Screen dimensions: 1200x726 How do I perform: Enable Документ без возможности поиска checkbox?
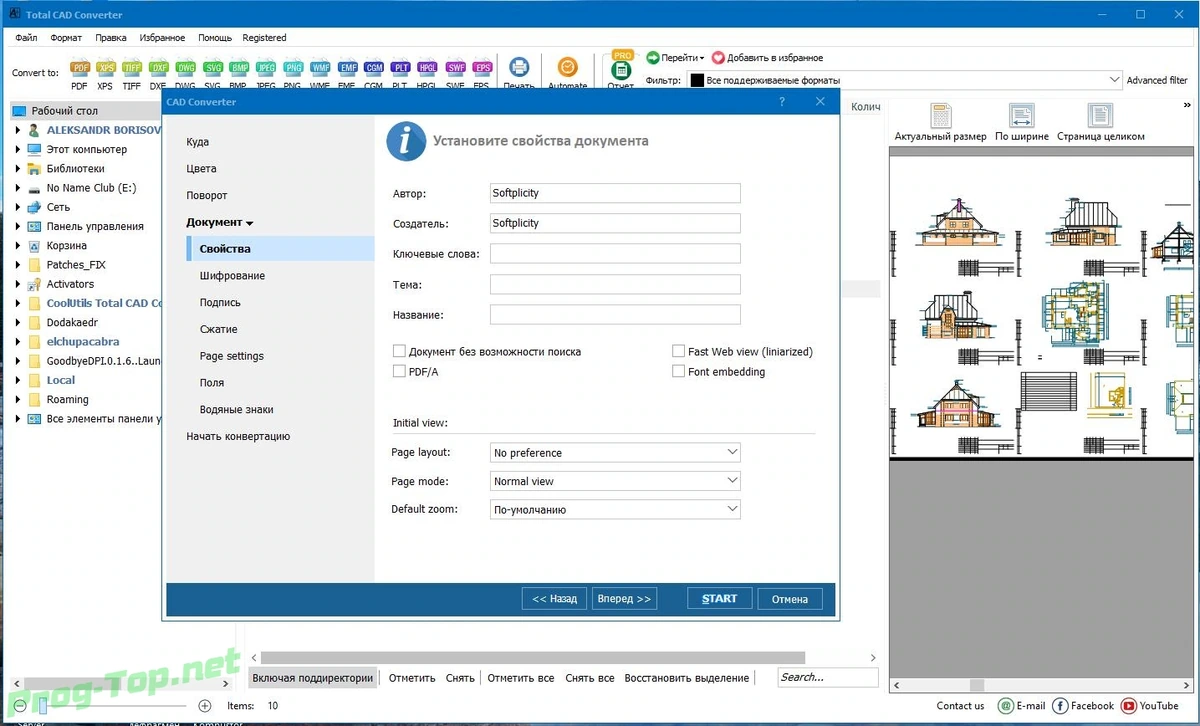[x=399, y=351]
